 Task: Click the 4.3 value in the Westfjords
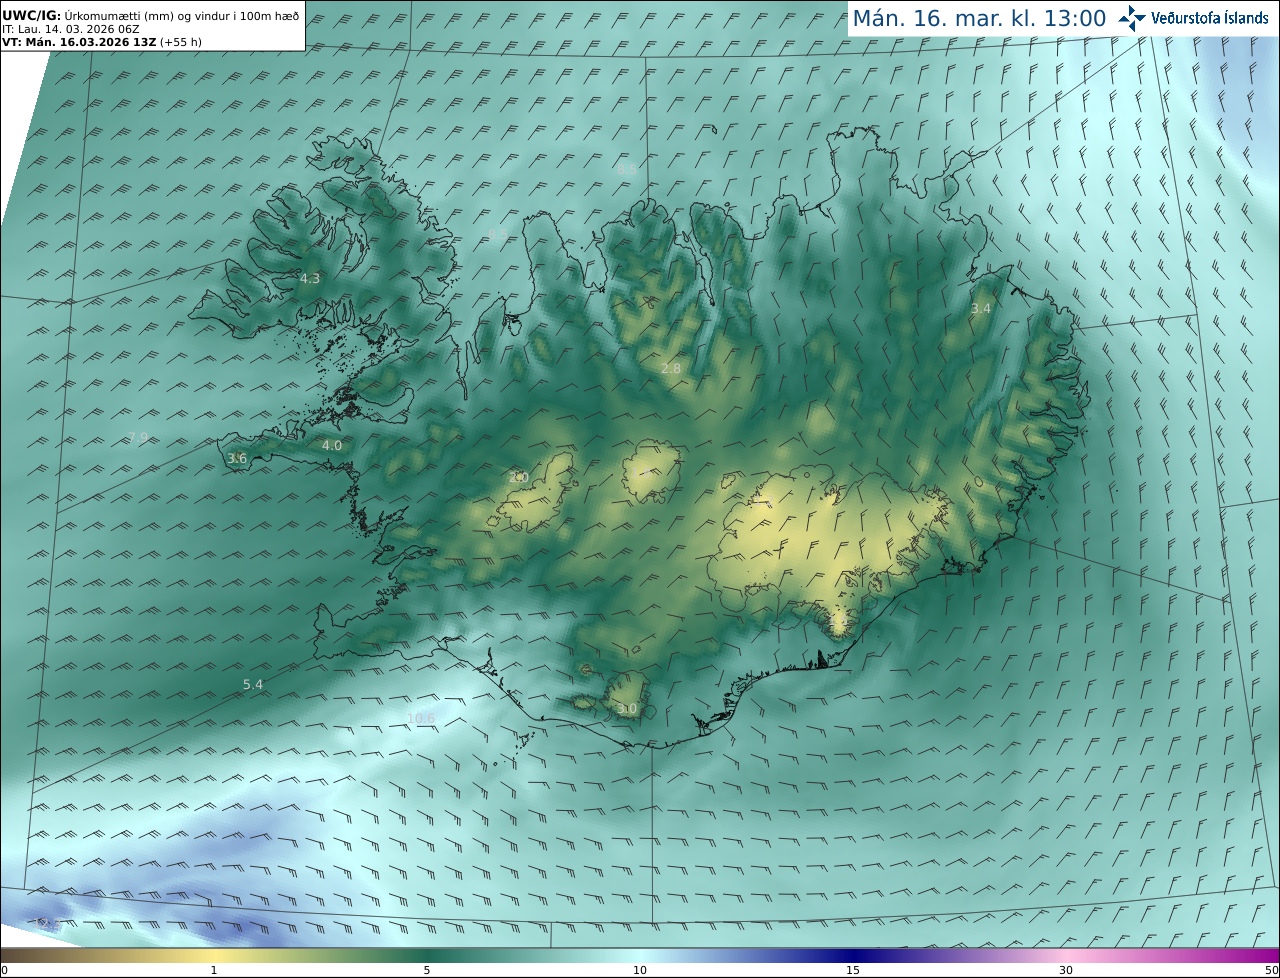310,279
